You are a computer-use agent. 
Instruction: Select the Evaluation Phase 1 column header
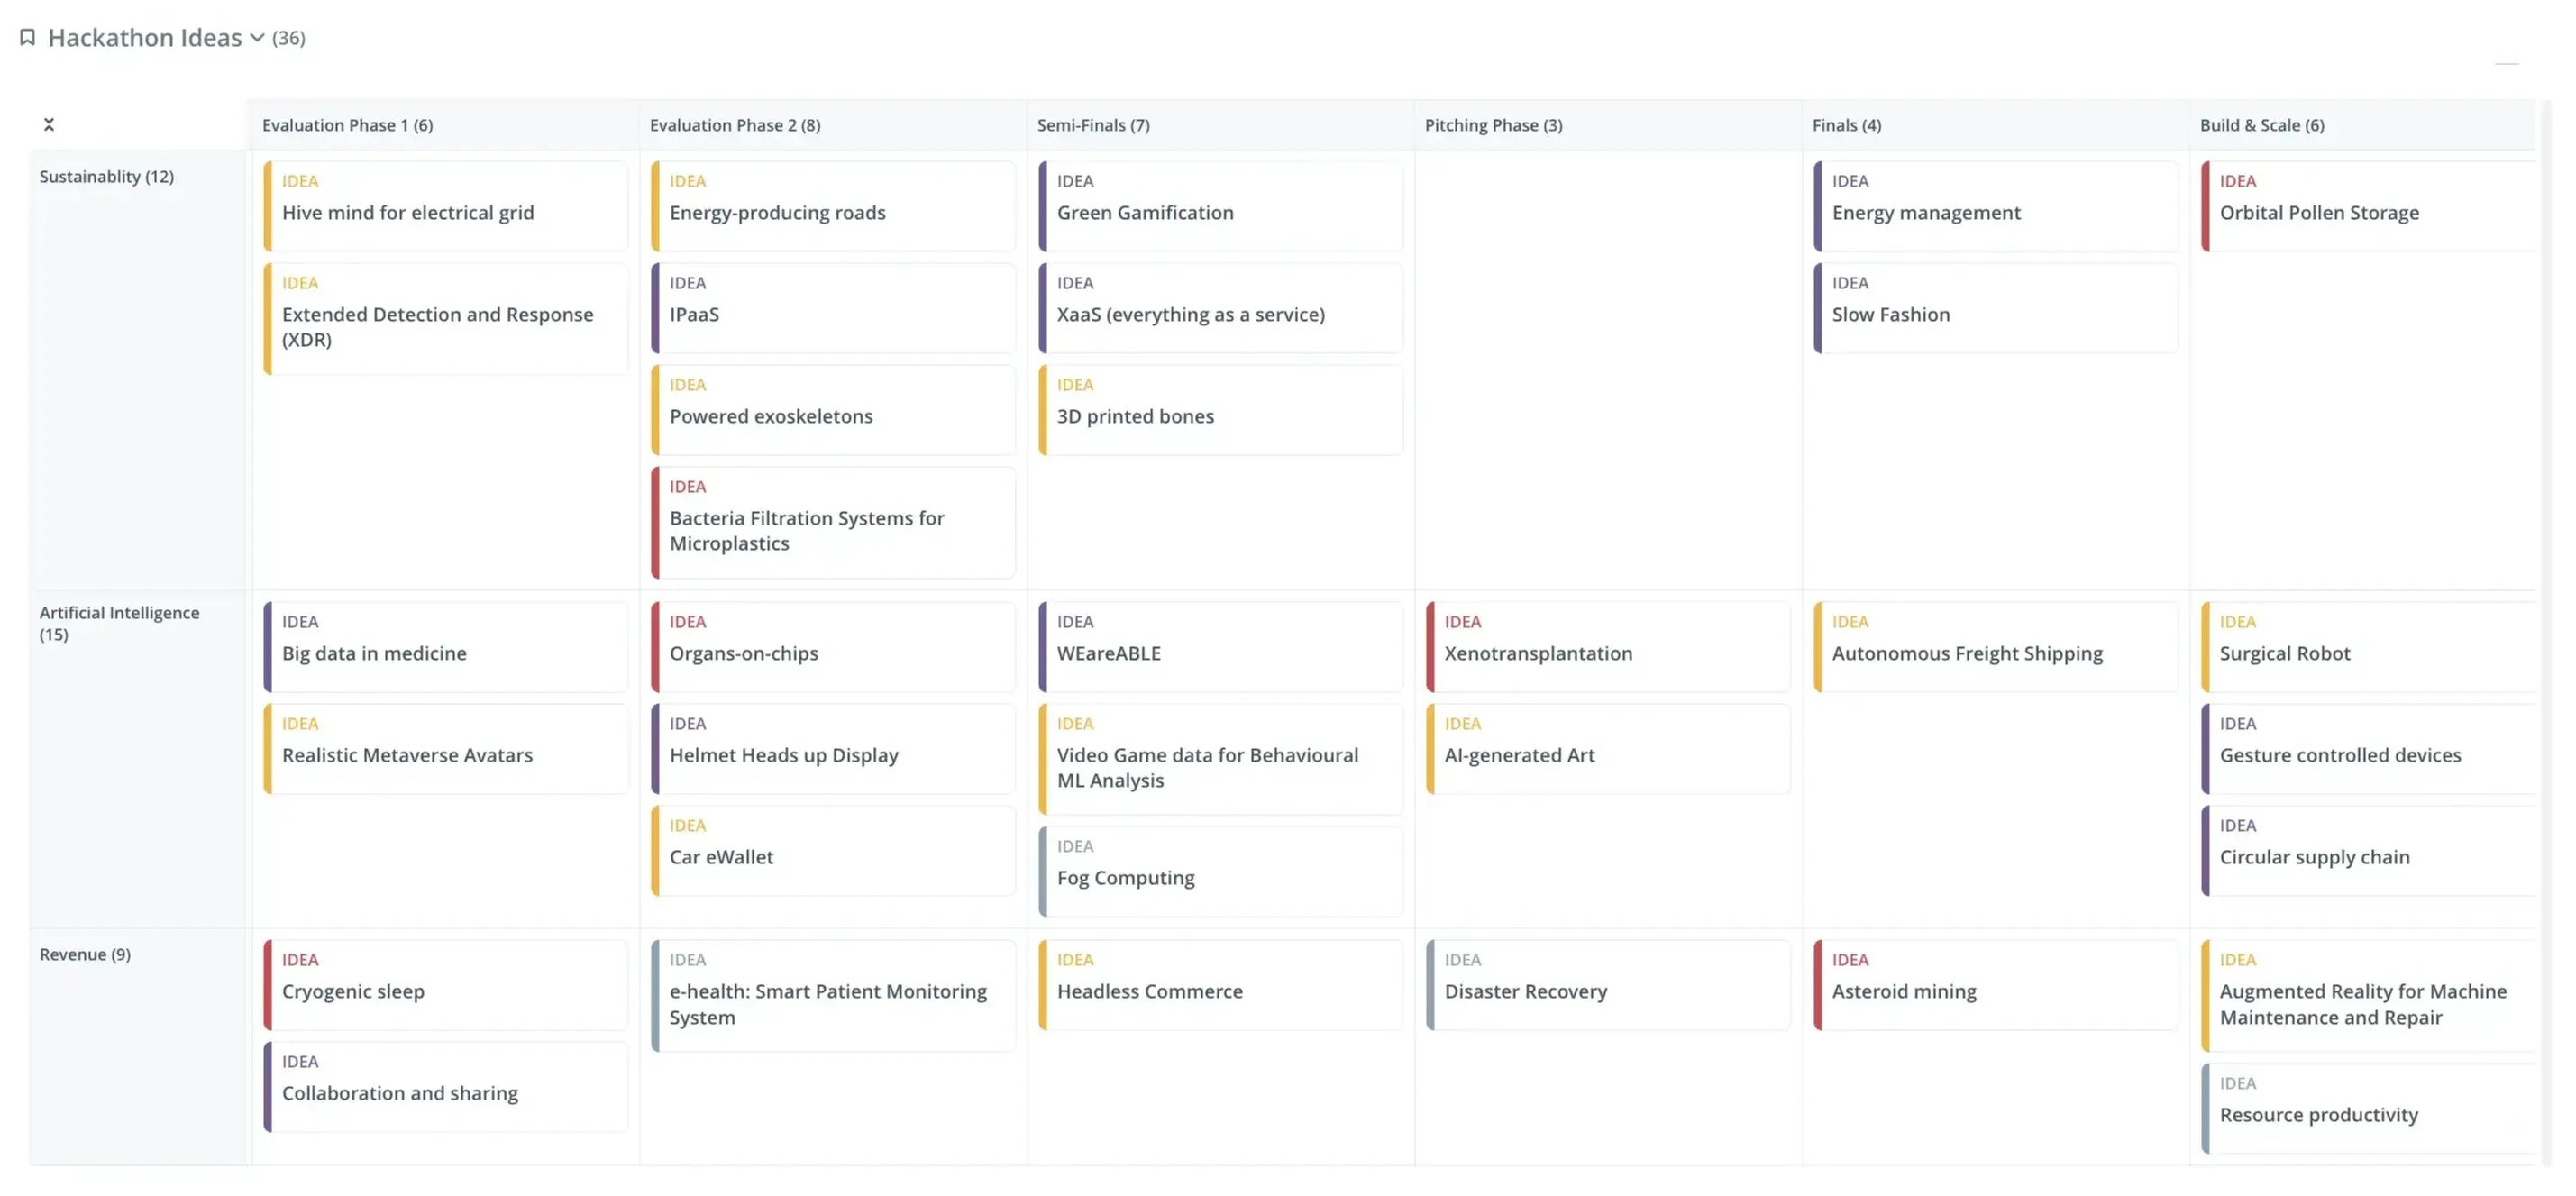coord(347,125)
